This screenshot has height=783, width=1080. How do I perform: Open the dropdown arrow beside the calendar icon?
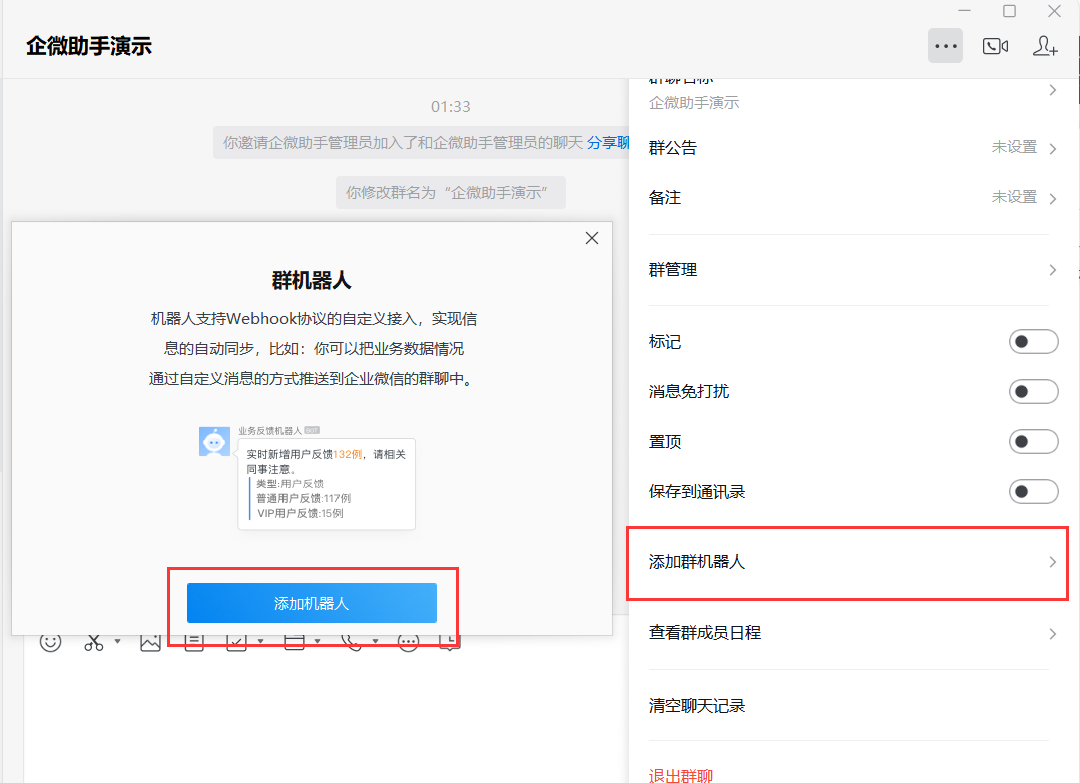[x=318, y=641]
